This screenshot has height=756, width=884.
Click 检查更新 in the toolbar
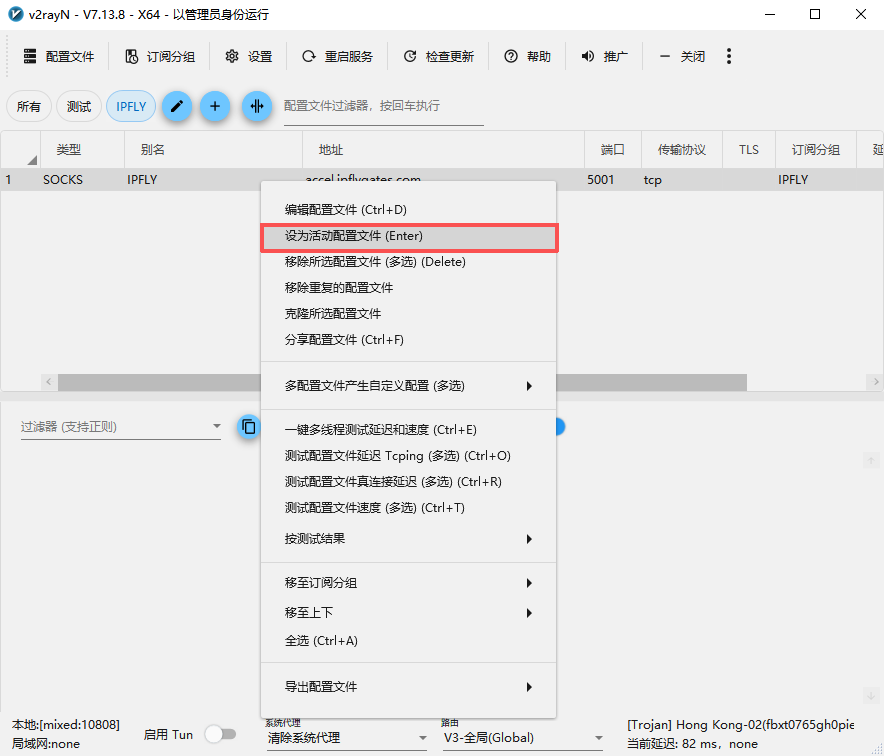pos(438,57)
